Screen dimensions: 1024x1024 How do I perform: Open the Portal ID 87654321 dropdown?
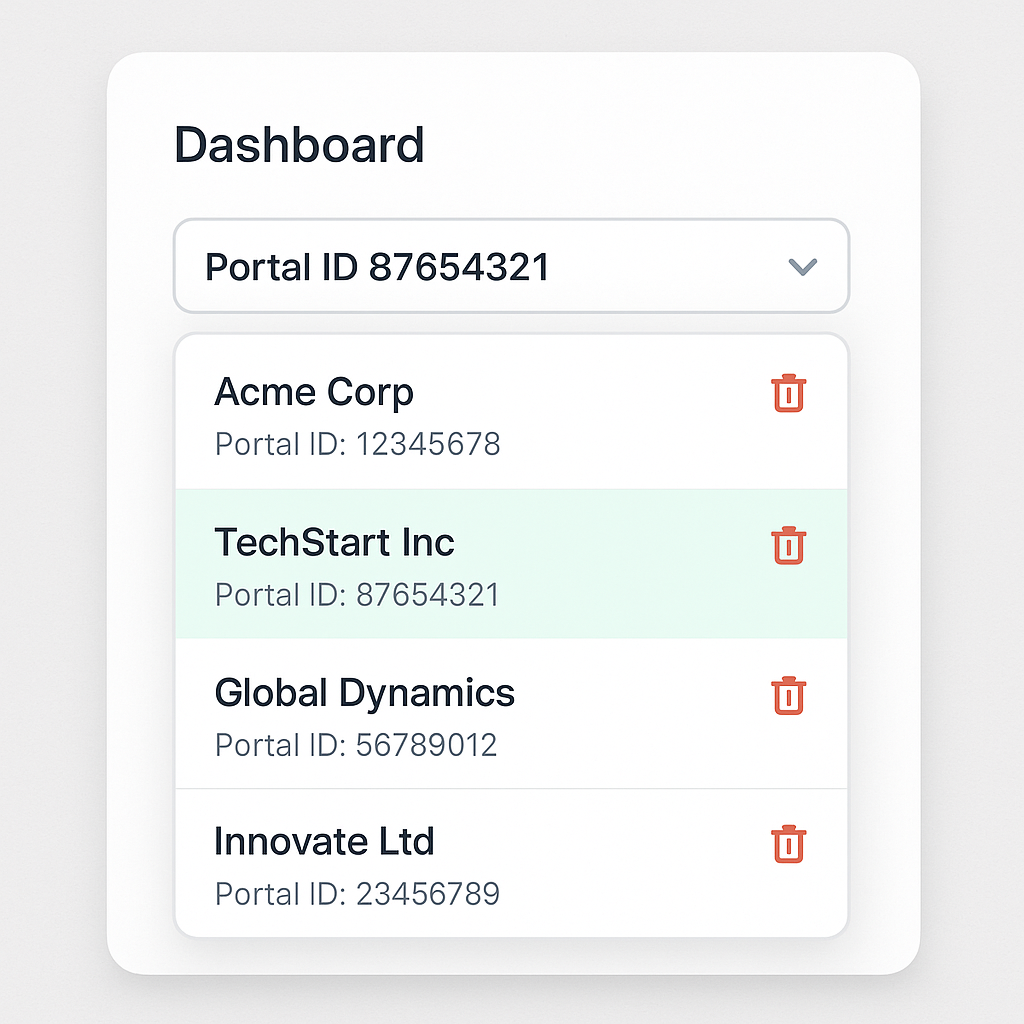click(x=511, y=266)
